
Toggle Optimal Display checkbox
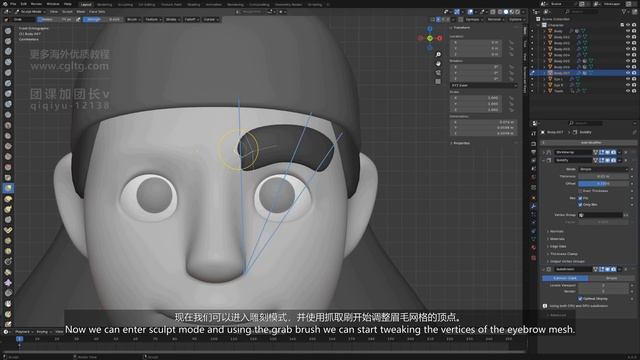pos(580,298)
